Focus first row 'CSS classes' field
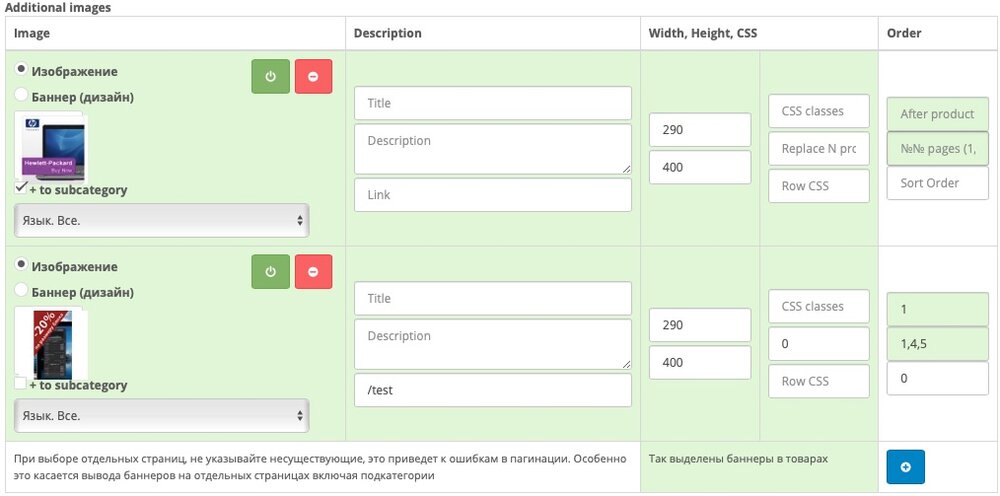This screenshot has height=496, width=1000. click(819, 111)
